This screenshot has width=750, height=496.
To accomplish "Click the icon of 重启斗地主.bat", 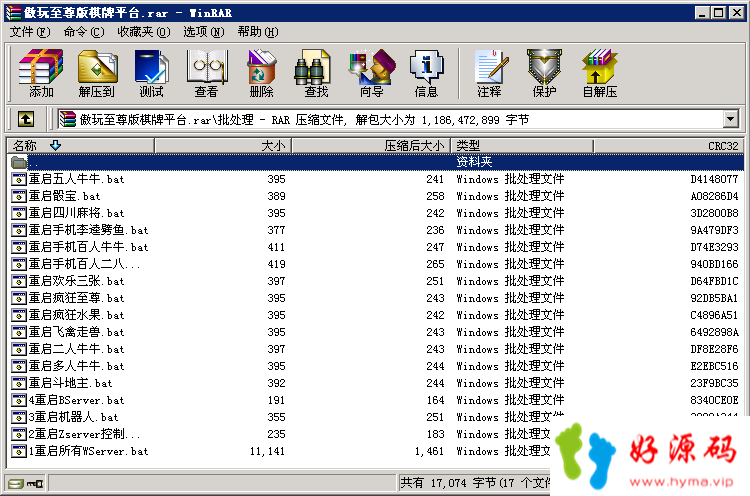I will [x=19, y=383].
